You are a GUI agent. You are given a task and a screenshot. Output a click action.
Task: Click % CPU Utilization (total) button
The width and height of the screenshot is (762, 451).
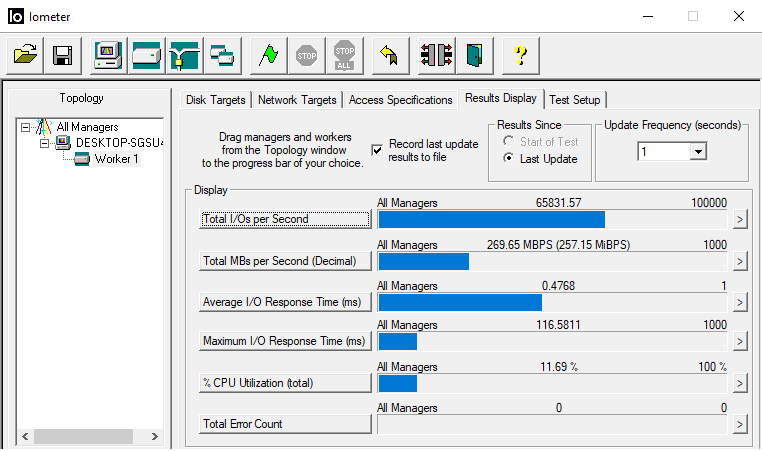pos(285,383)
